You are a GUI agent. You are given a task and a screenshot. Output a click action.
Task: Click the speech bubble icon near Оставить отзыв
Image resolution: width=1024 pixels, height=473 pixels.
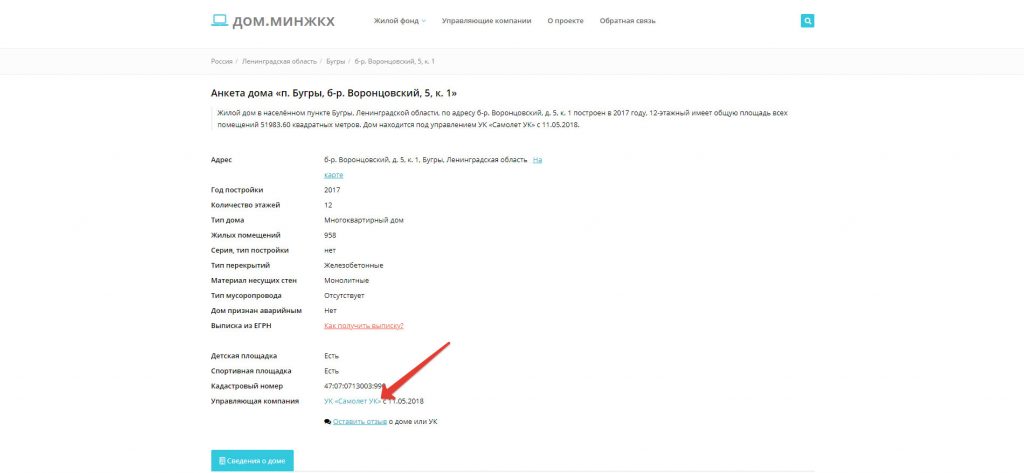[327, 422]
